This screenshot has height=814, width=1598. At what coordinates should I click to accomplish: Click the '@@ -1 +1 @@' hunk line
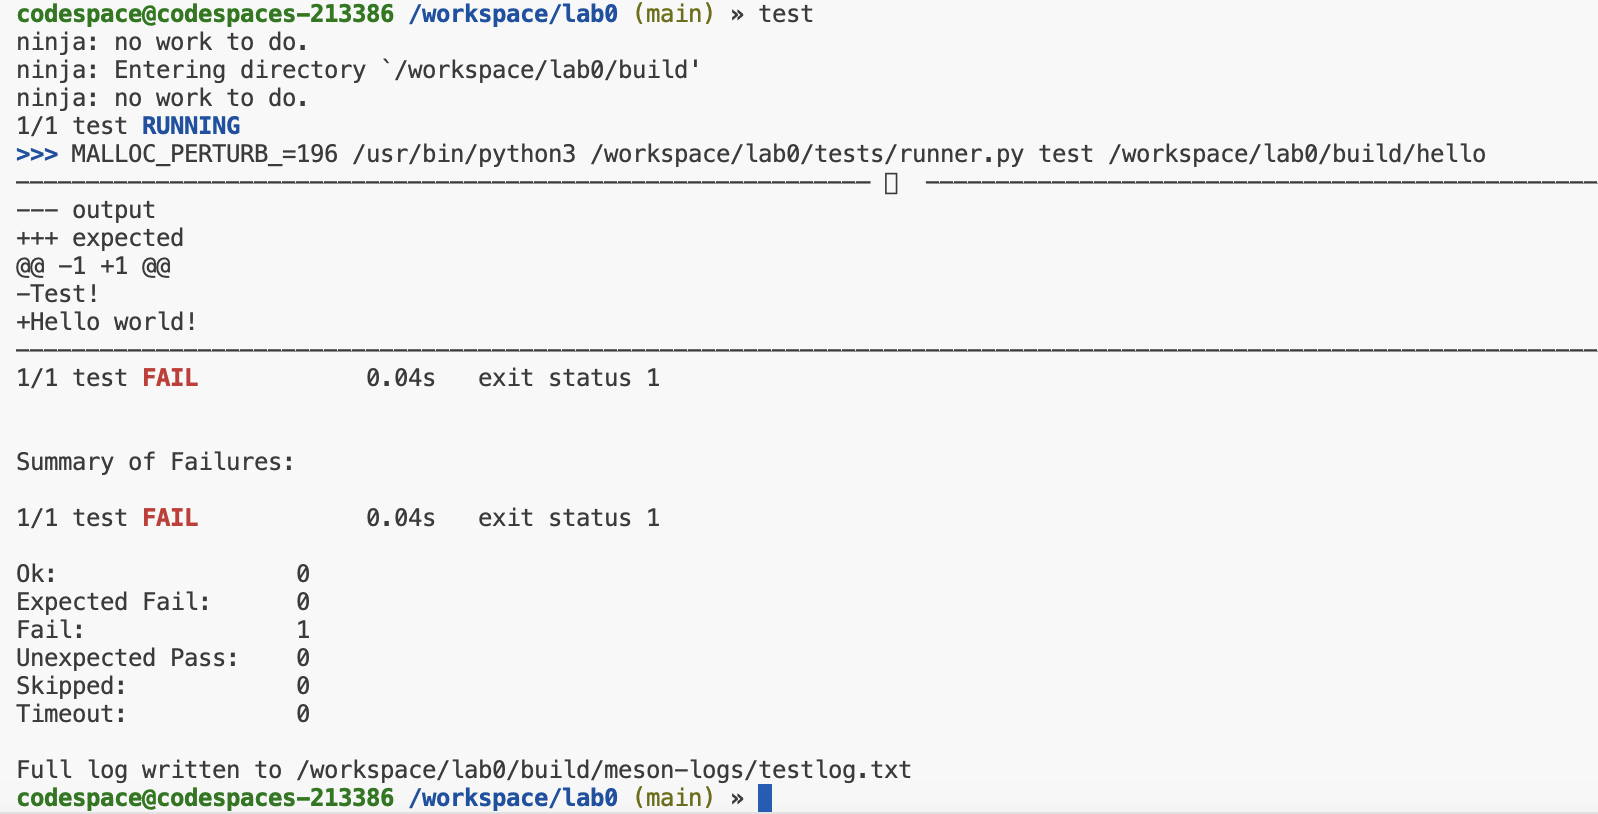pyautogui.click(x=93, y=266)
